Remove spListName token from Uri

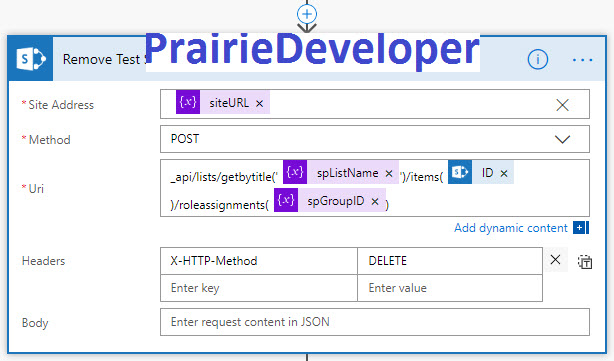pyautogui.click(x=389, y=173)
